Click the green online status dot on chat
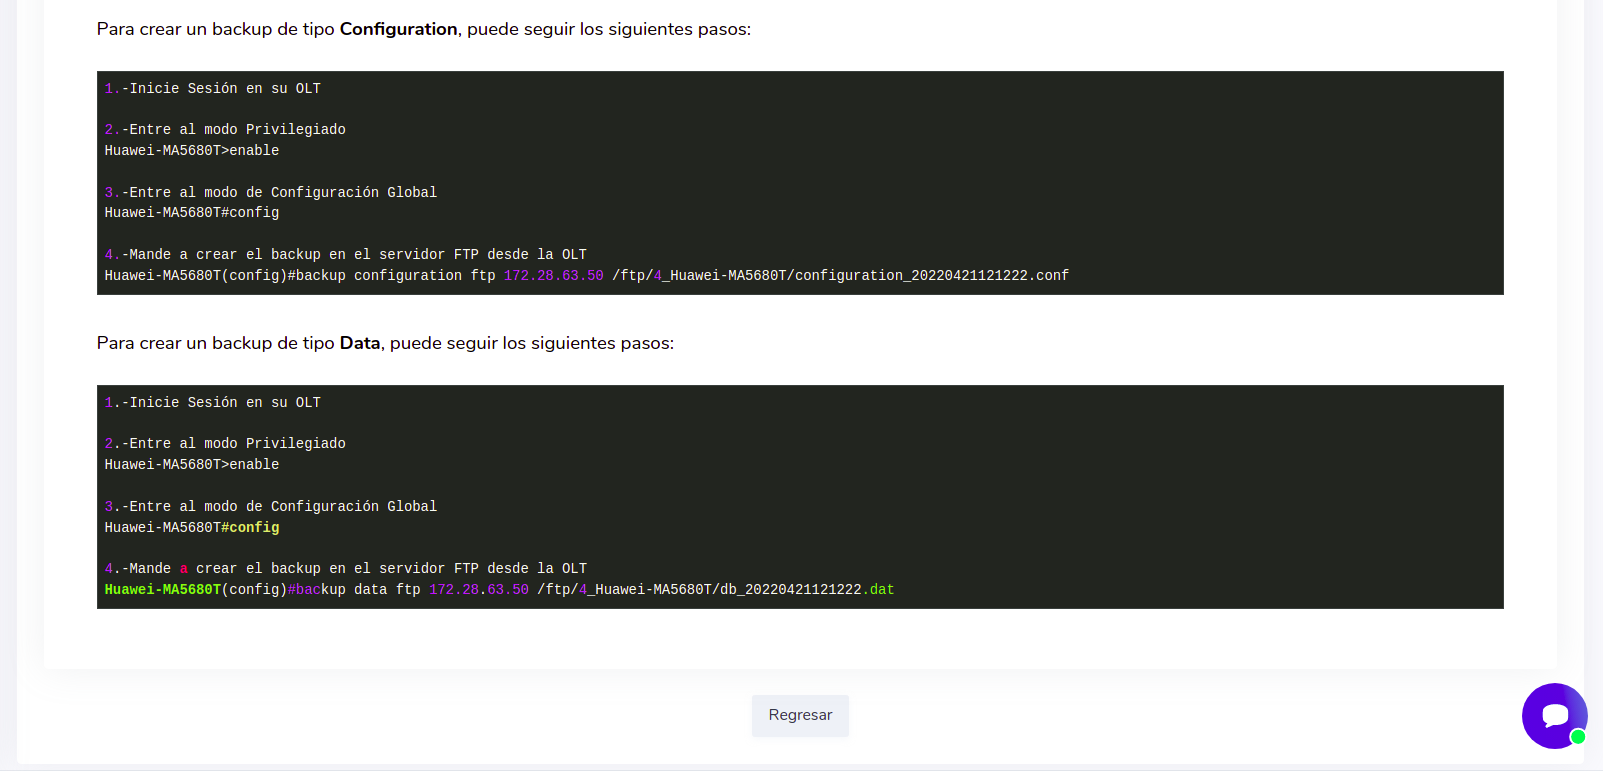The image size is (1603, 771). (x=1578, y=737)
